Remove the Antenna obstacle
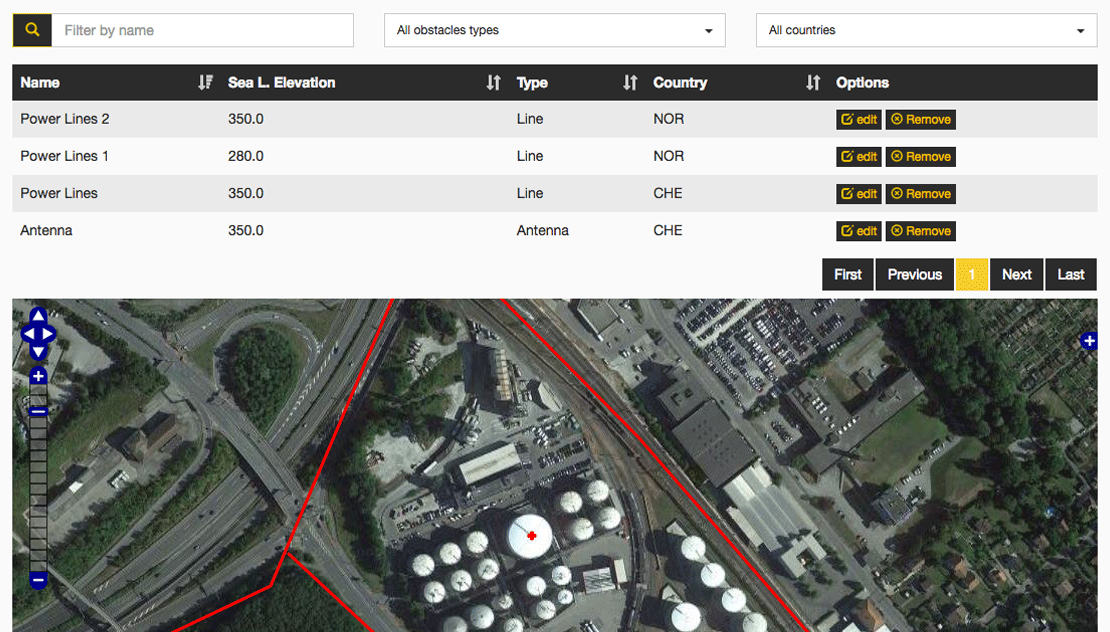 pyautogui.click(x=920, y=231)
